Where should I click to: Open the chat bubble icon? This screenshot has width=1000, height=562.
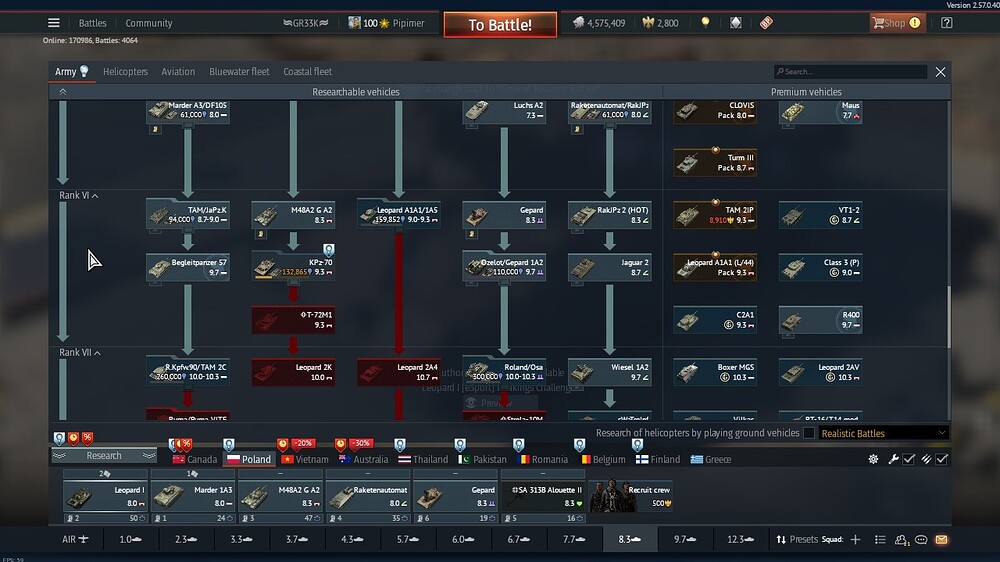tap(921, 540)
